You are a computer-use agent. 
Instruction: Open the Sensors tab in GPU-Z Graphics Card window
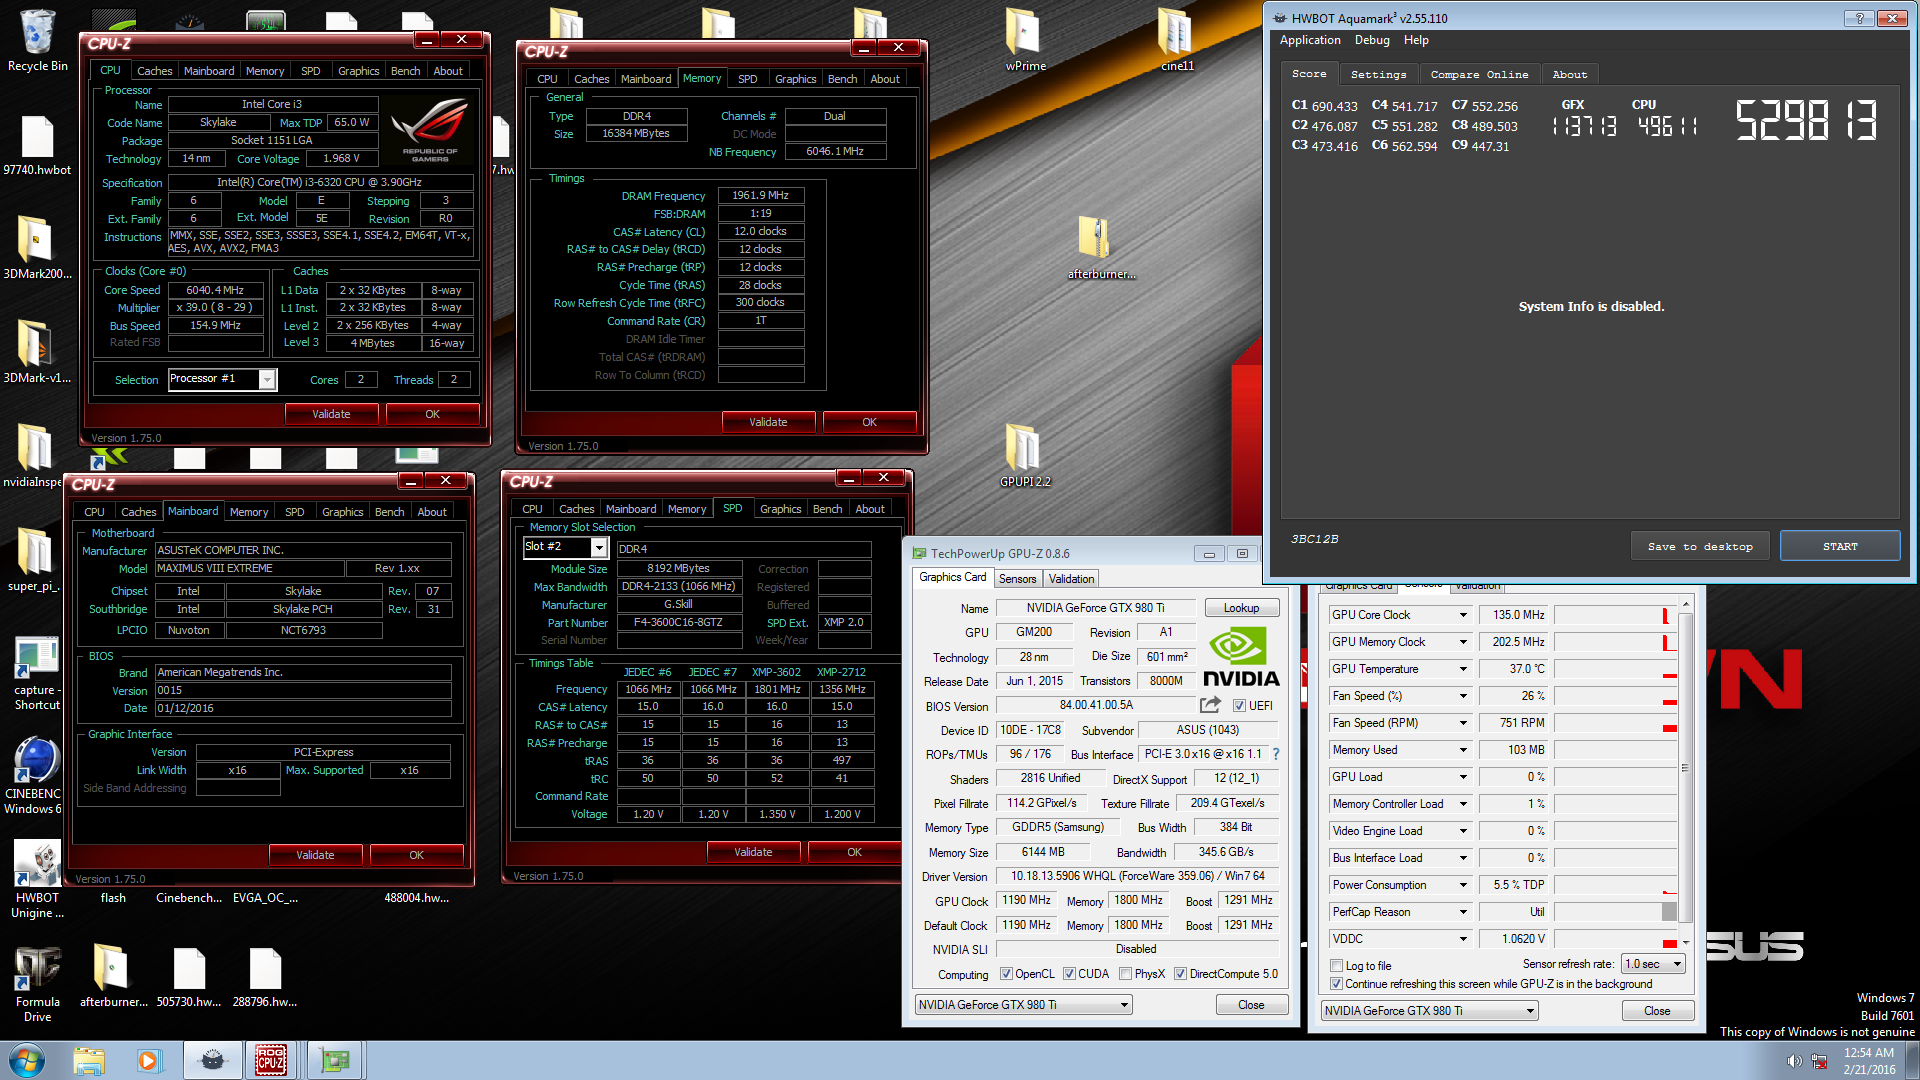[x=1017, y=579]
